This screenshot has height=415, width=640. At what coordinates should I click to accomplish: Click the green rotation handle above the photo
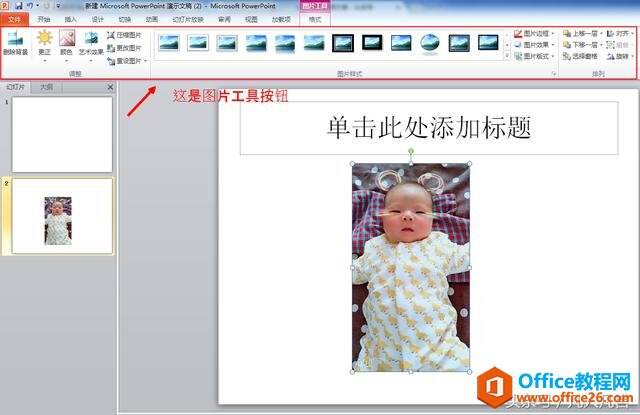pos(411,151)
